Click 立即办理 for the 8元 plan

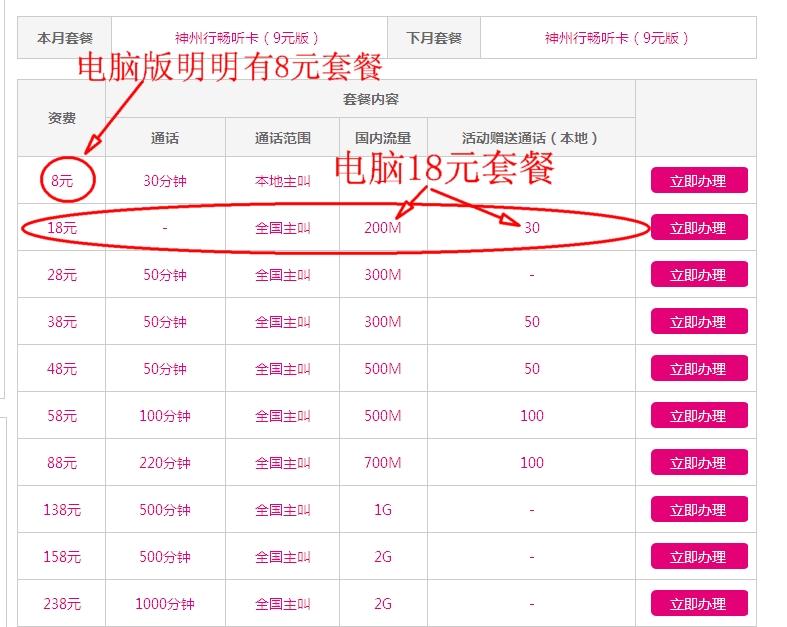(x=699, y=181)
